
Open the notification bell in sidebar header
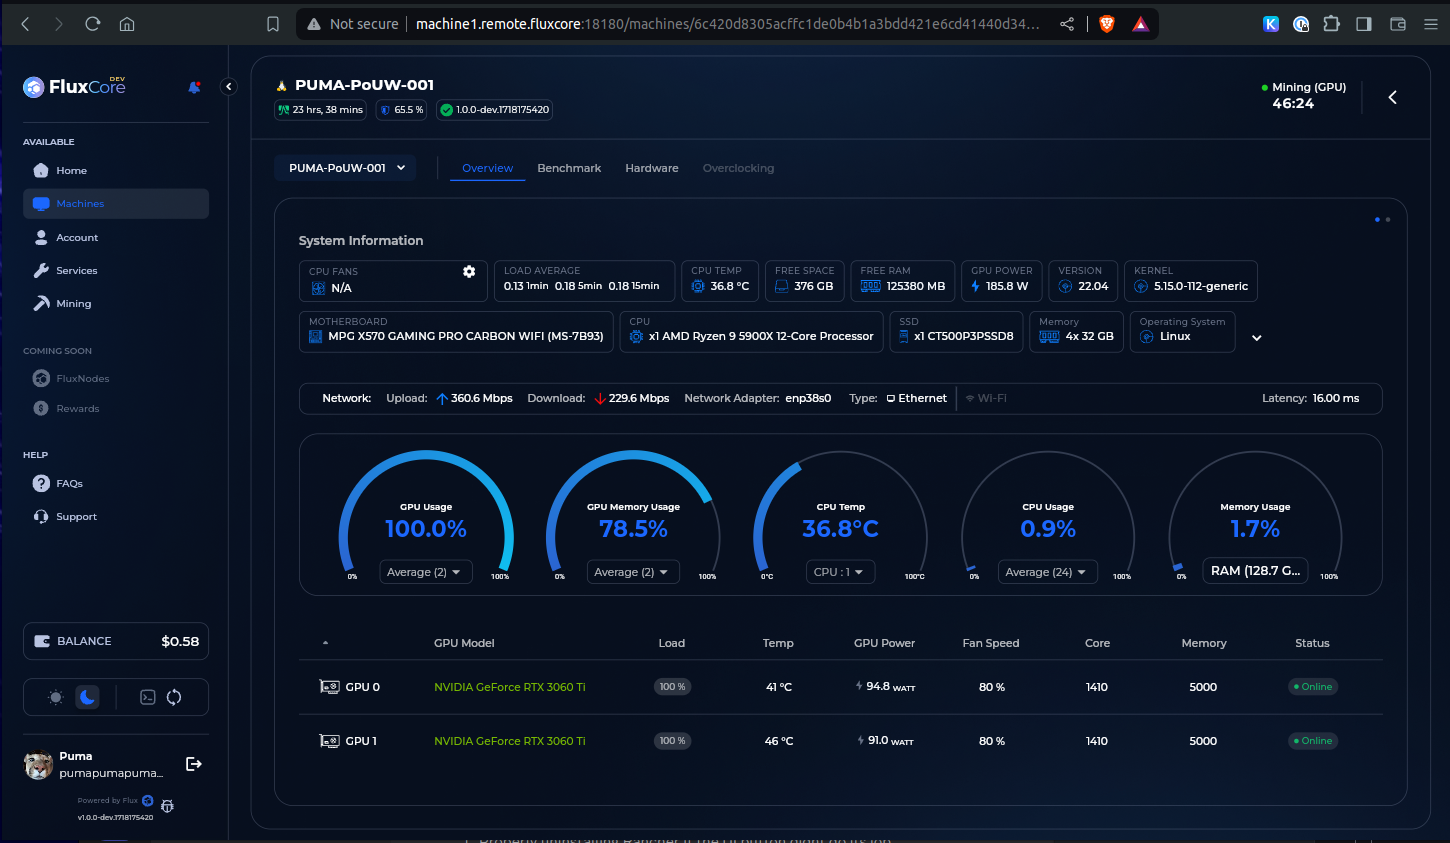pyautogui.click(x=194, y=87)
